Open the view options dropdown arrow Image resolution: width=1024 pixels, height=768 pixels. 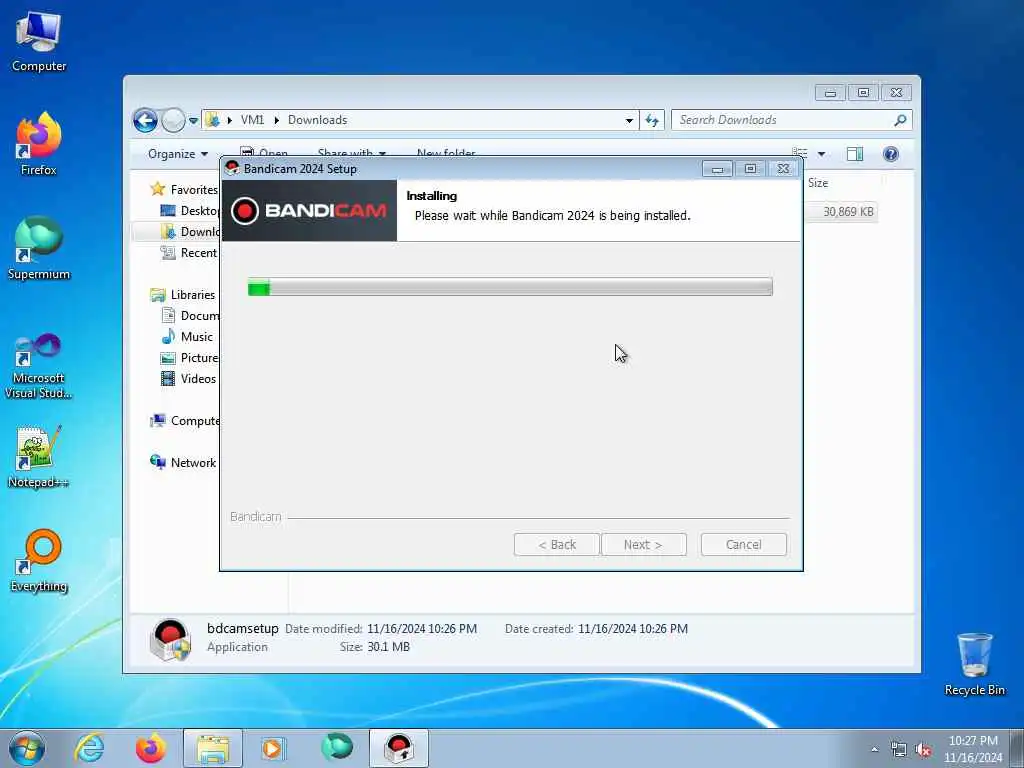point(822,154)
